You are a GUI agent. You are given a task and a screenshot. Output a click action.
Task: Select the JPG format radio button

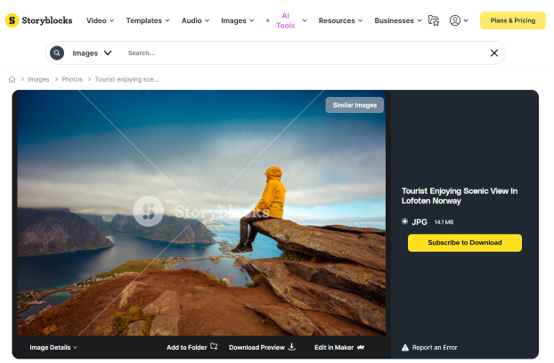[x=405, y=221]
